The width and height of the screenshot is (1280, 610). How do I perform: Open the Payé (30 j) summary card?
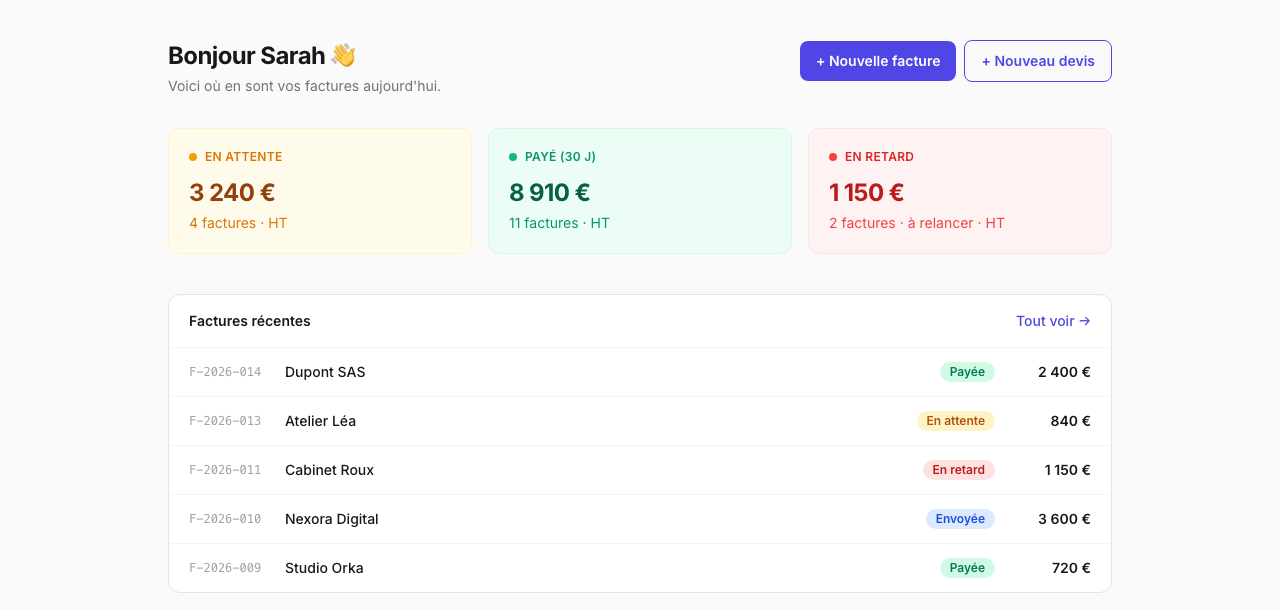click(640, 191)
